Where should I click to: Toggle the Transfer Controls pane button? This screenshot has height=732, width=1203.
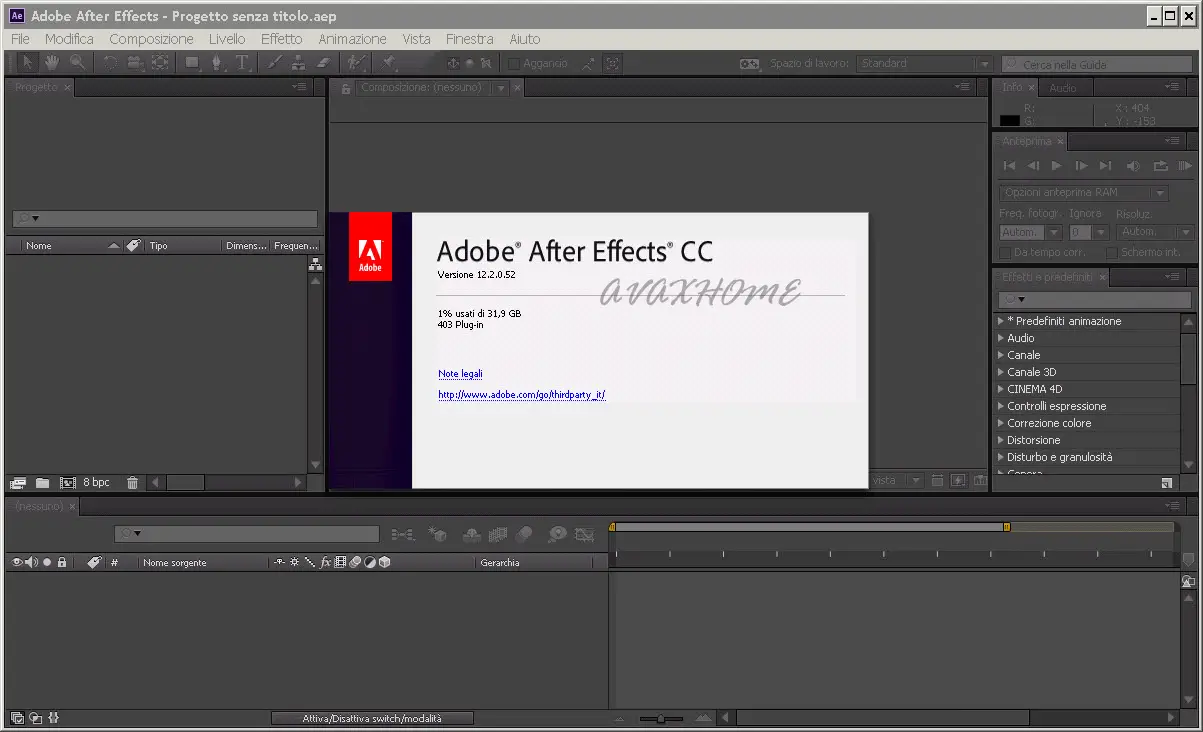35,718
